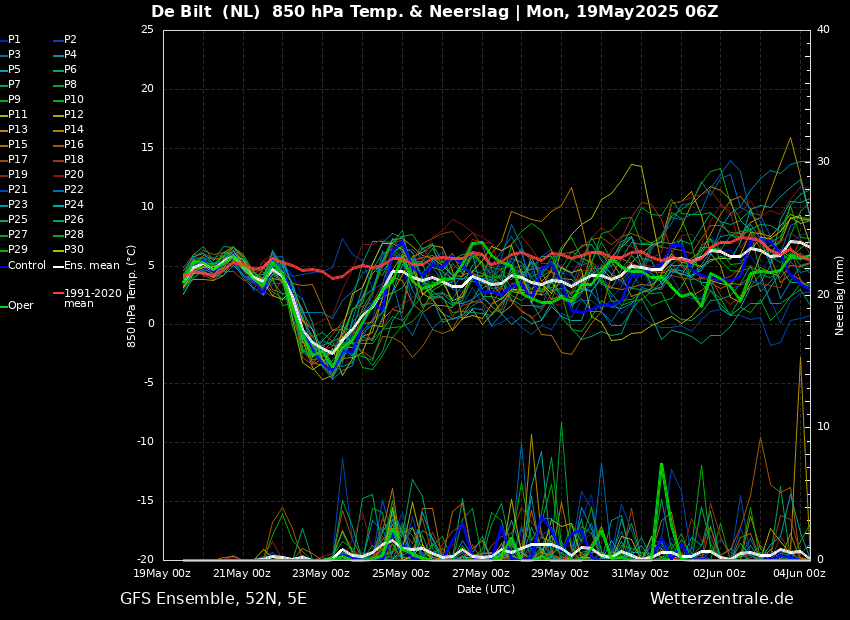
Task: Click the Neerslag (mm) right axis label
Action: tap(840, 295)
